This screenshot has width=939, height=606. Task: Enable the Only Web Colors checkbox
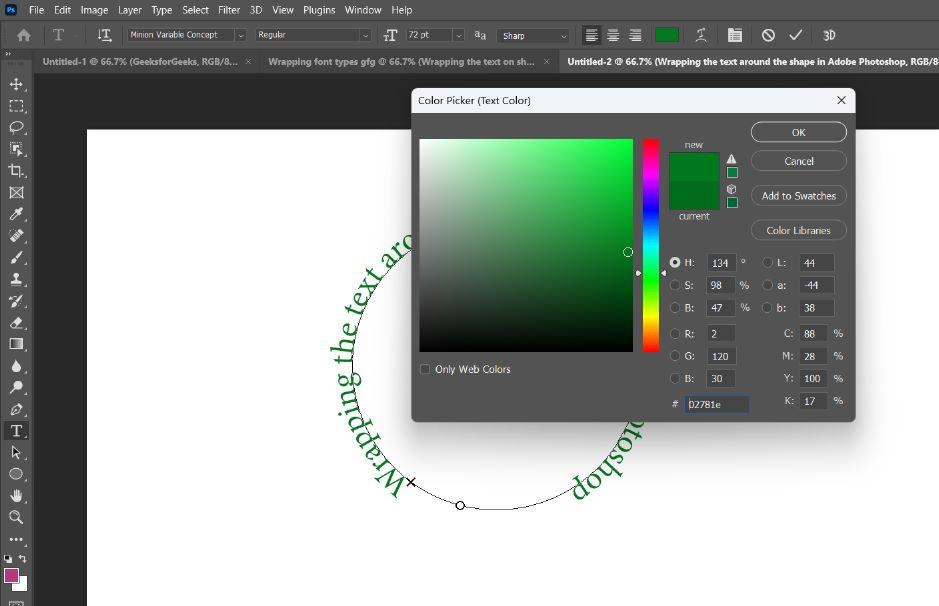click(x=425, y=369)
